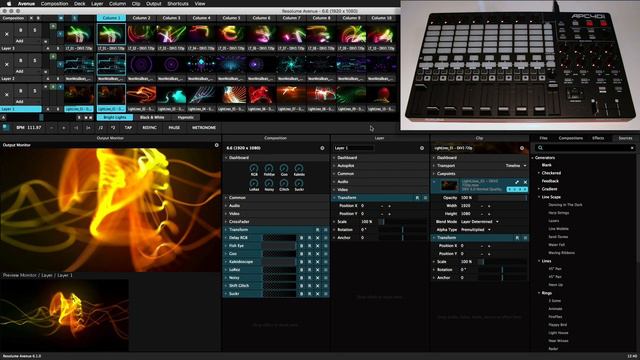The height and width of the screenshot is (360, 640).
Task: Toggle bypass B on Layer 2
Action: 21,60
